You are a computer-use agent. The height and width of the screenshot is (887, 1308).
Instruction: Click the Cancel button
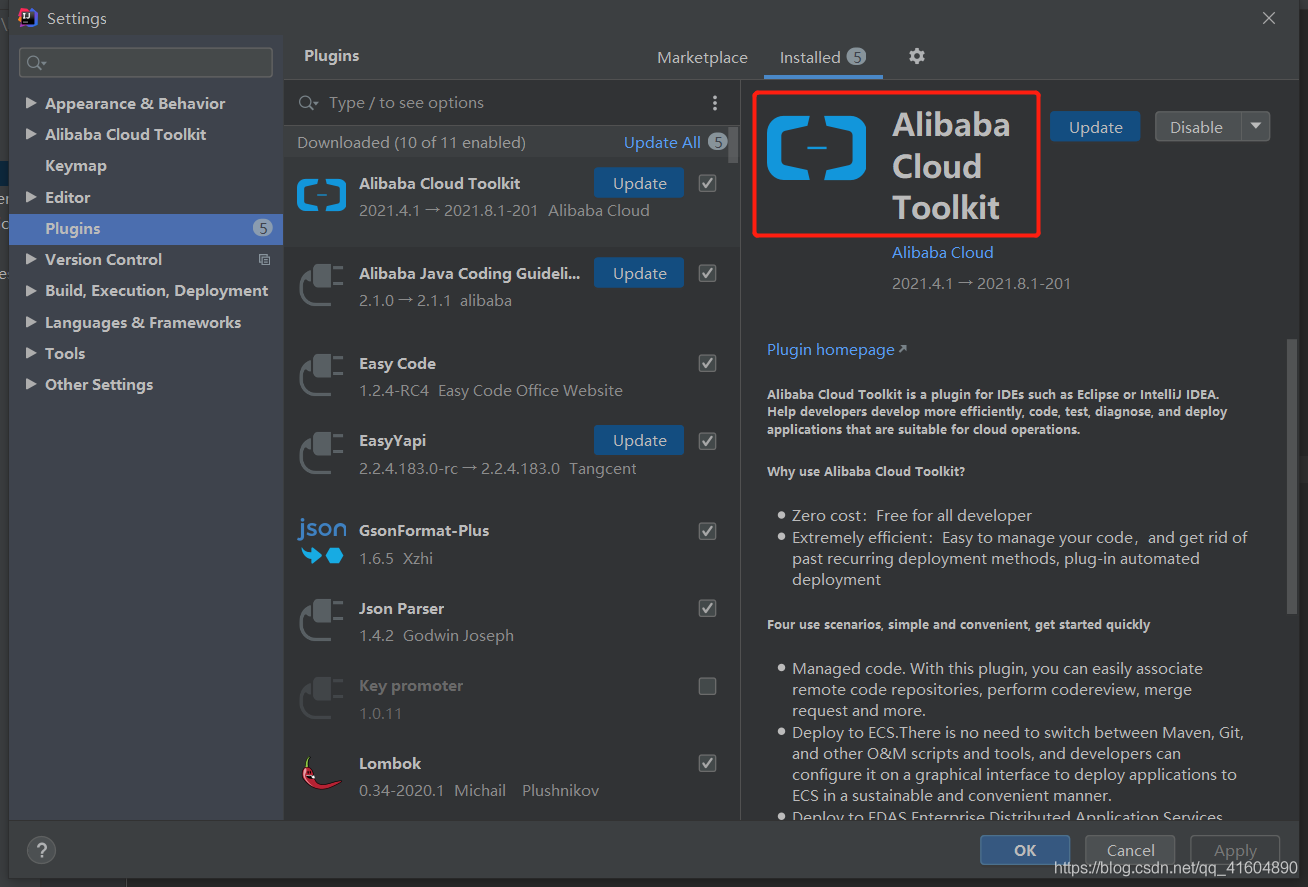pos(1131,850)
